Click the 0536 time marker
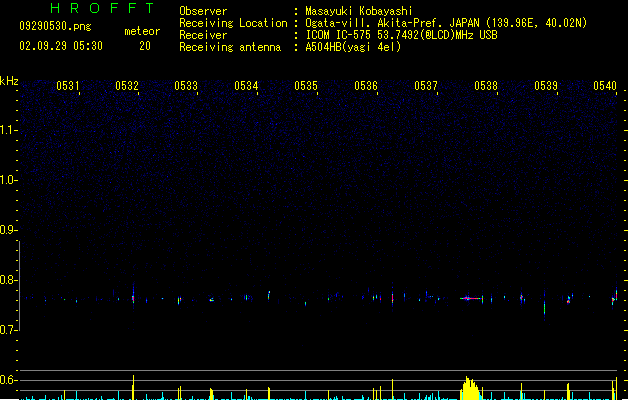Image resolution: width=629 pixels, height=400 pixels. pos(366,86)
